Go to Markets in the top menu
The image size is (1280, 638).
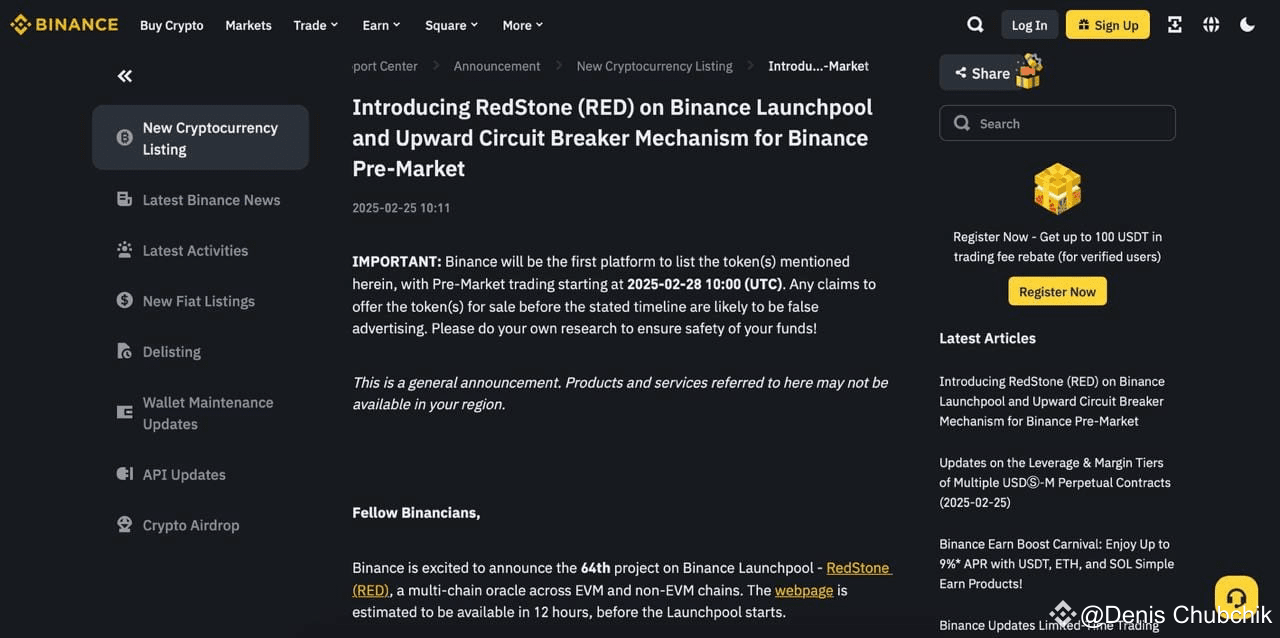(x=248, y=25)
